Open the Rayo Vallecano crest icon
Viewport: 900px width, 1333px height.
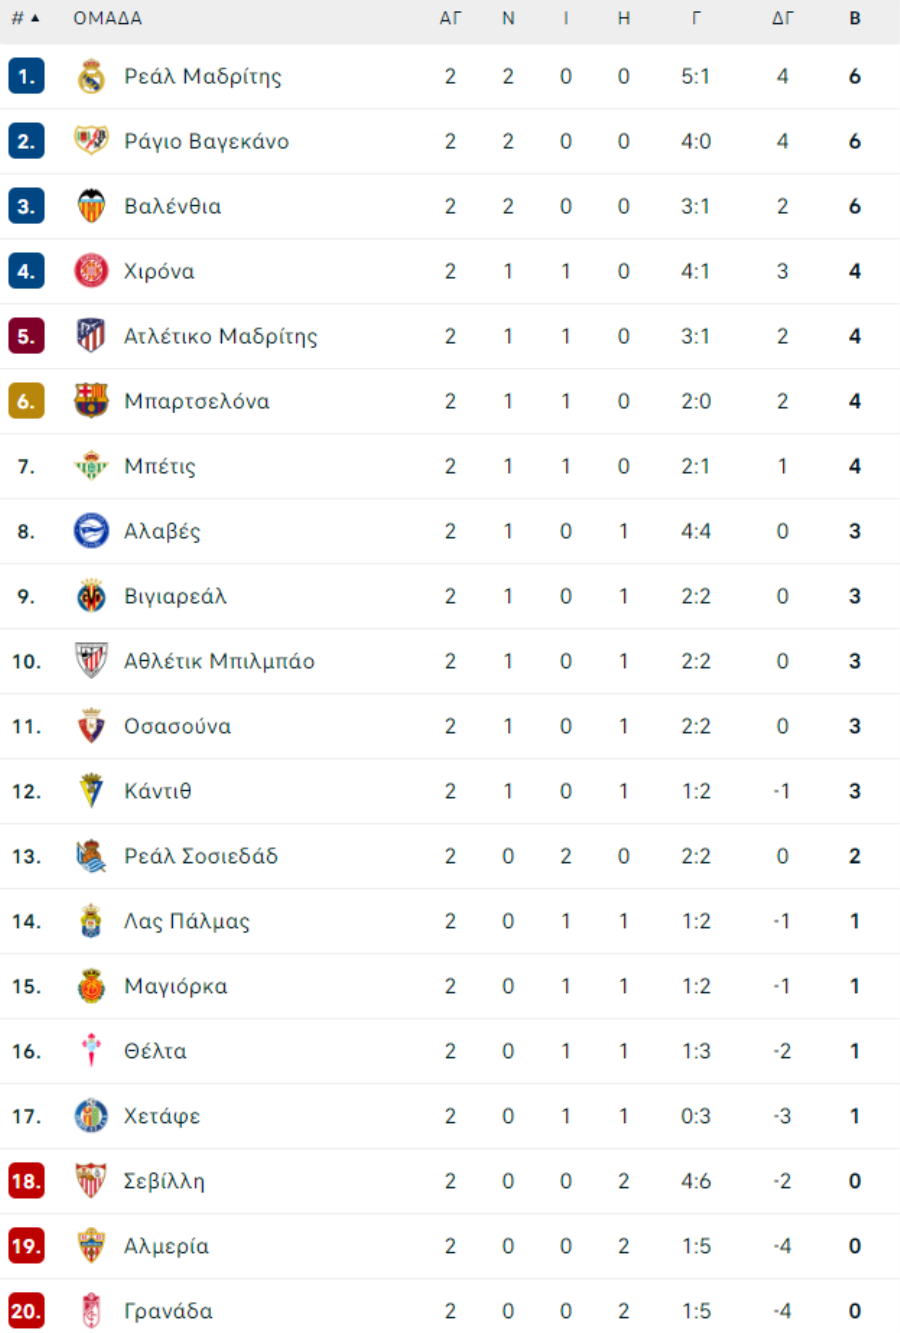tap(91, 141)
